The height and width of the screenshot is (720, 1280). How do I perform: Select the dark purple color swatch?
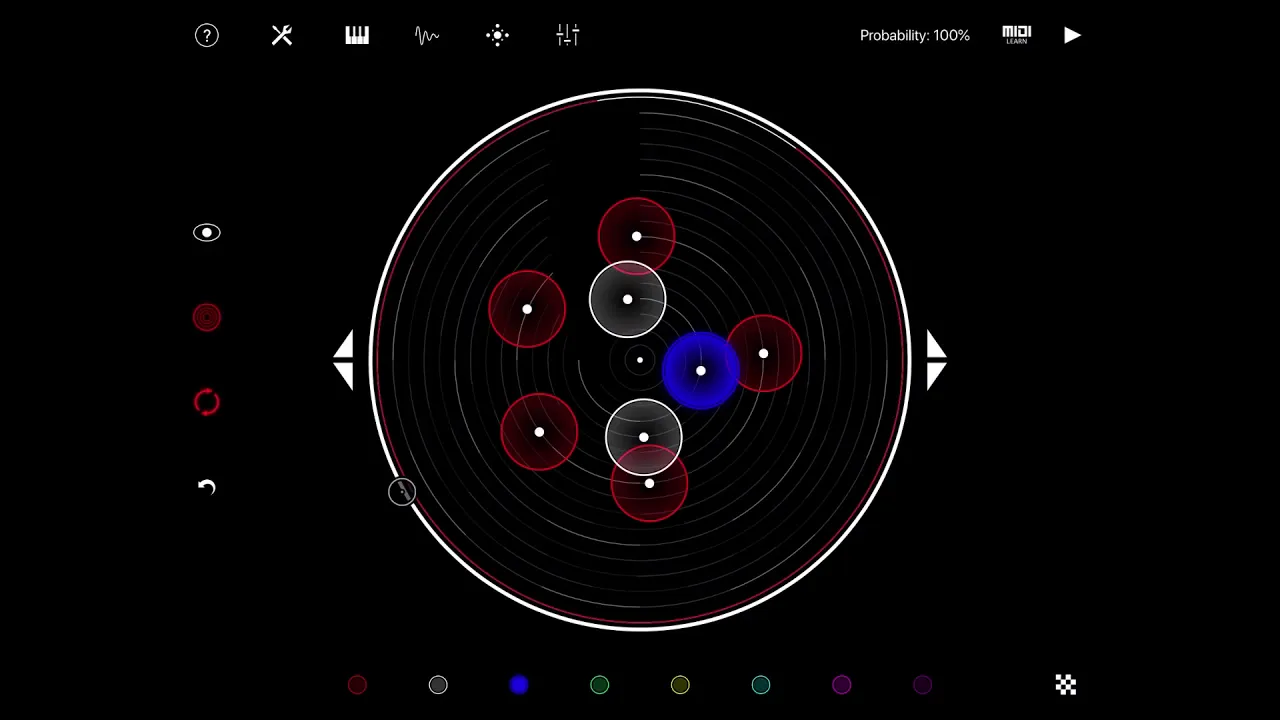922,685
